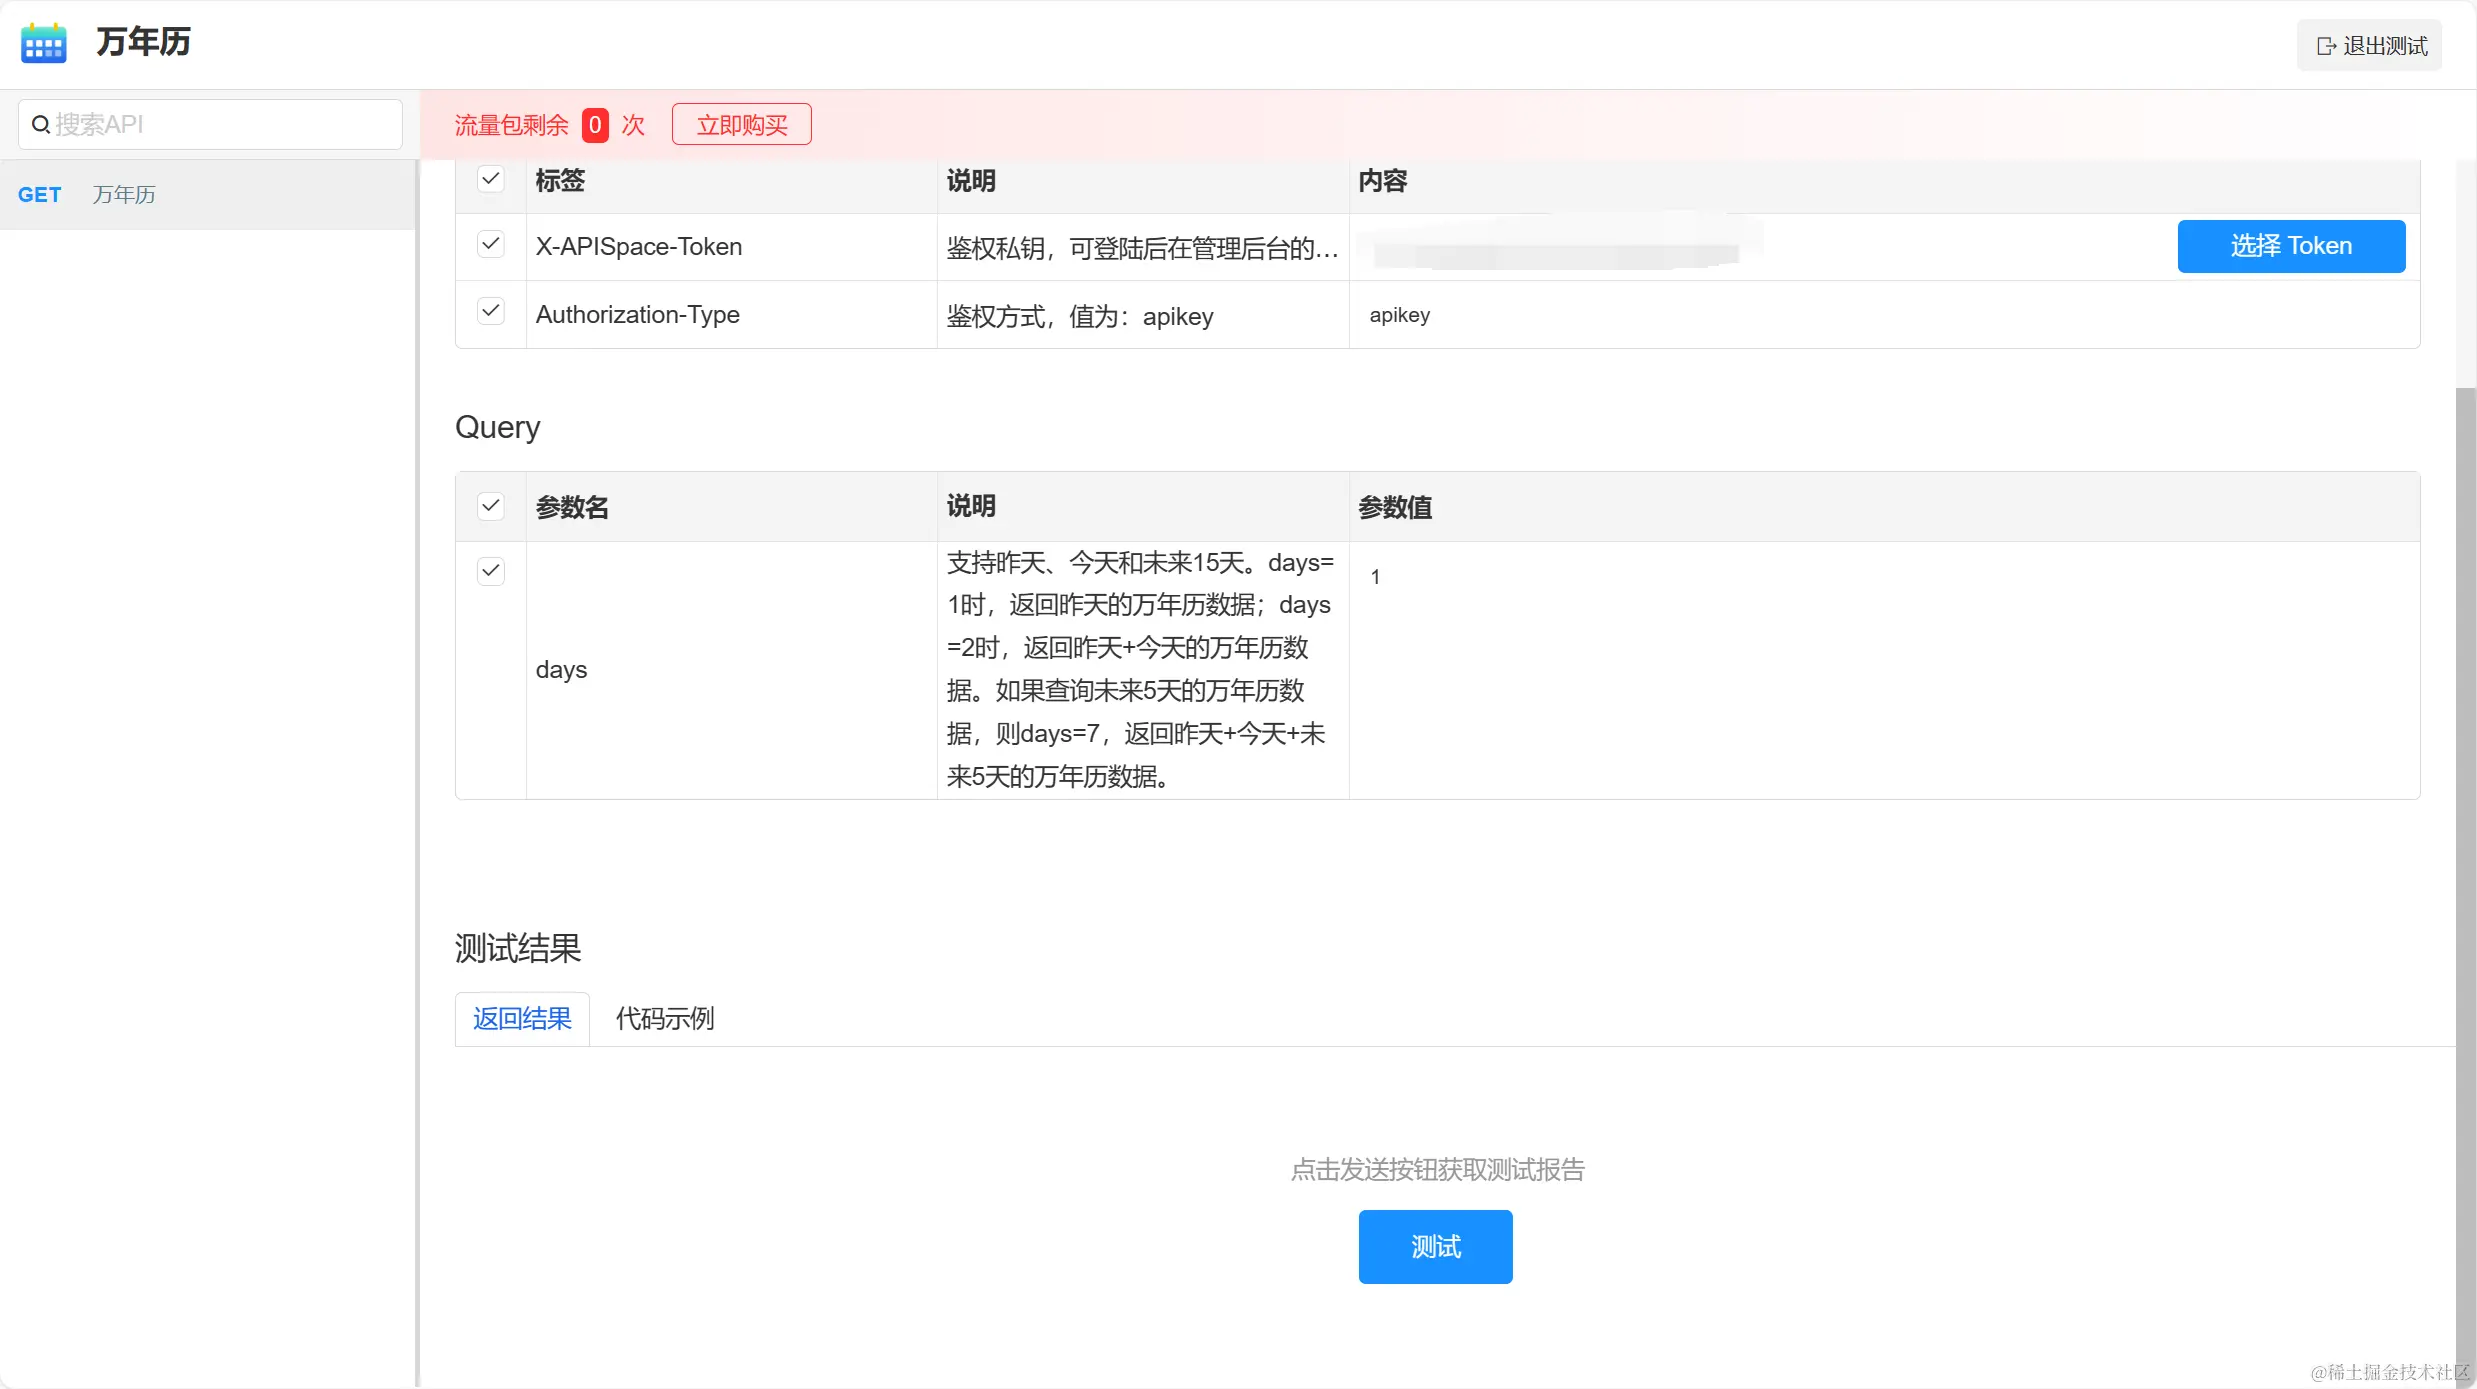Viewport: 2477px width, 1389px height.
Task: Toggle the select-all checkbox in the 标签 header
Action: point(490,179)
